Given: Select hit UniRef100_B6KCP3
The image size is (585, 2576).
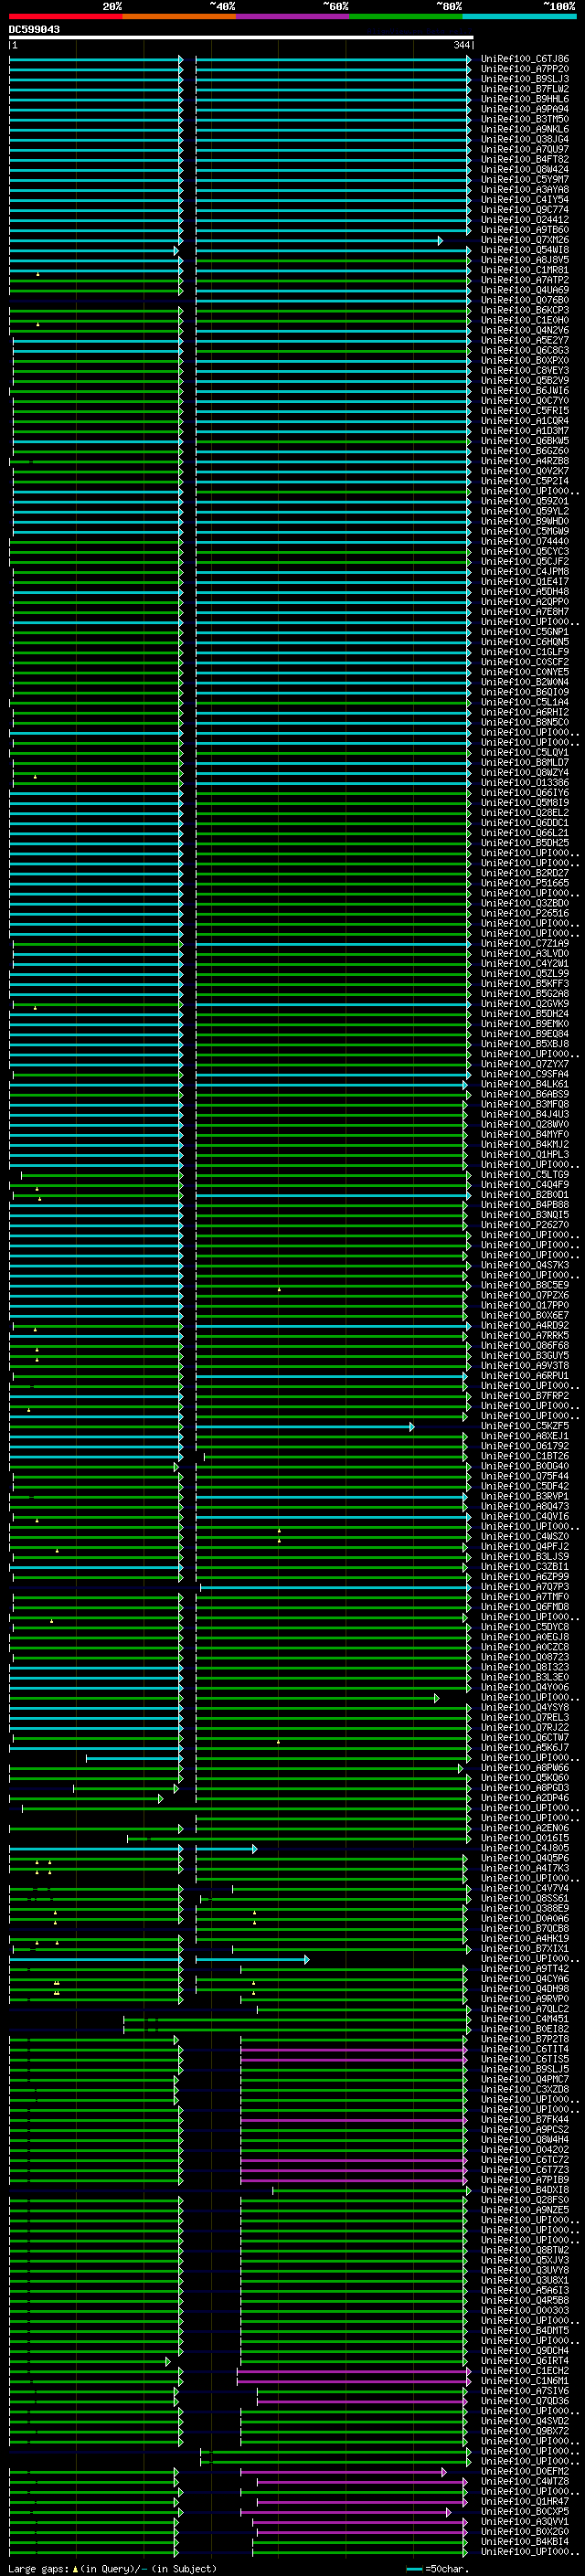Looking at the screenshot, I should (x=525, y=310).
